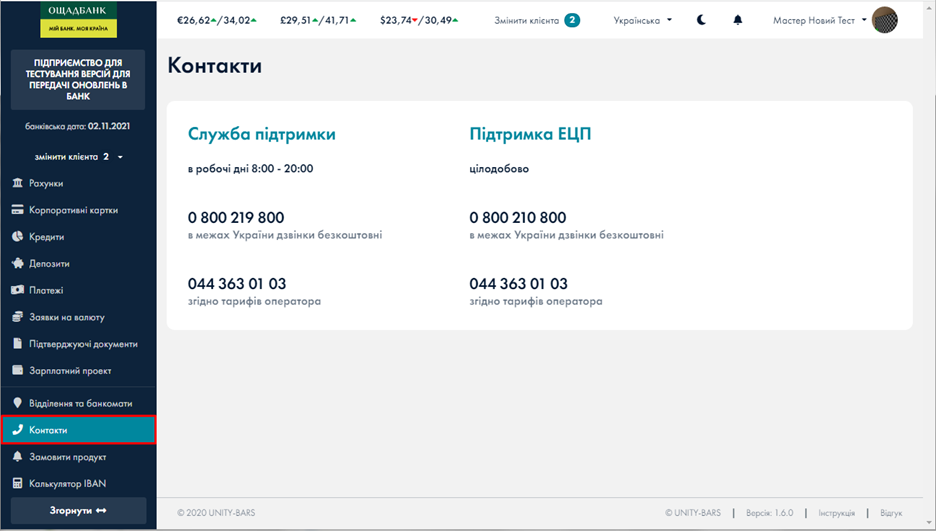The height and width of the screenshot is (531, 936).
Task: Click the Відгук link in footer
Action: [x=891, y=513]
